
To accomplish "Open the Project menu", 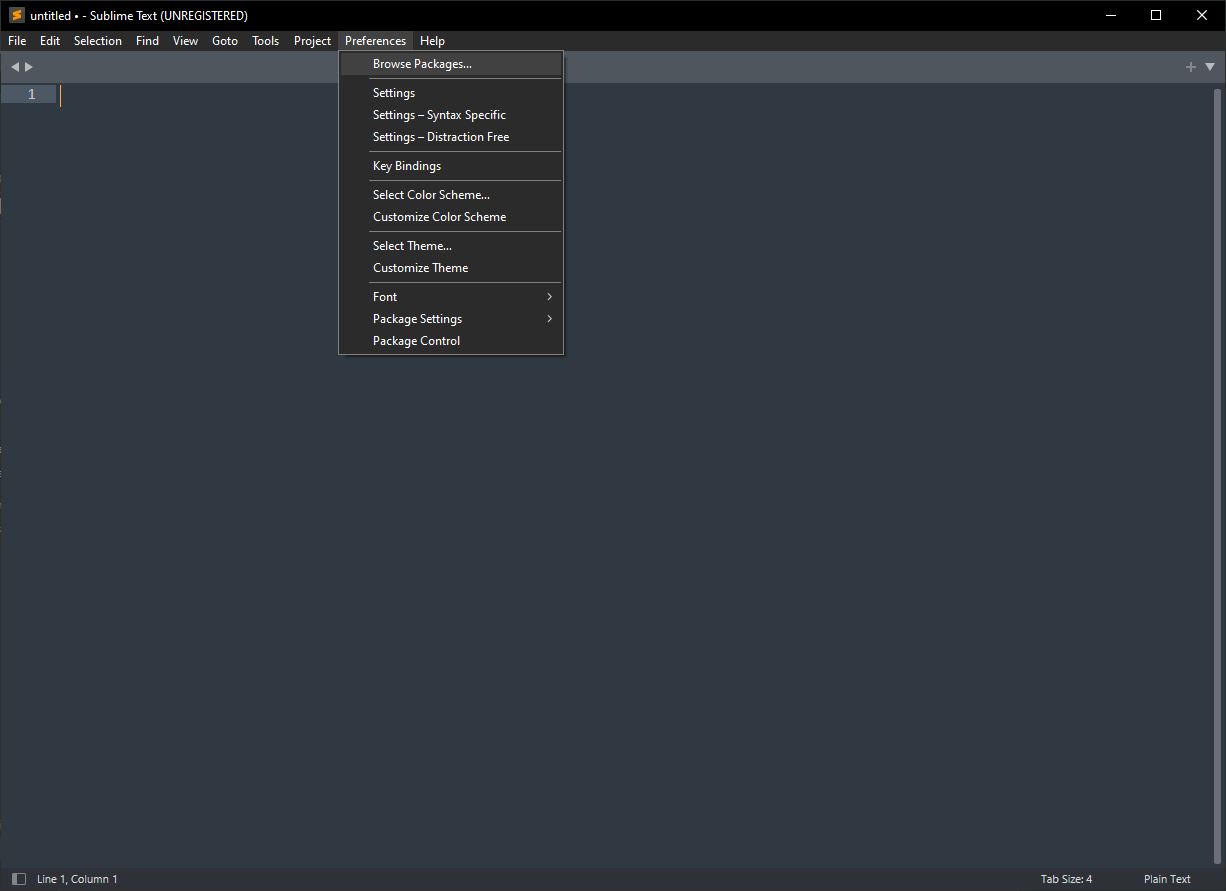I will coord(312,41).
